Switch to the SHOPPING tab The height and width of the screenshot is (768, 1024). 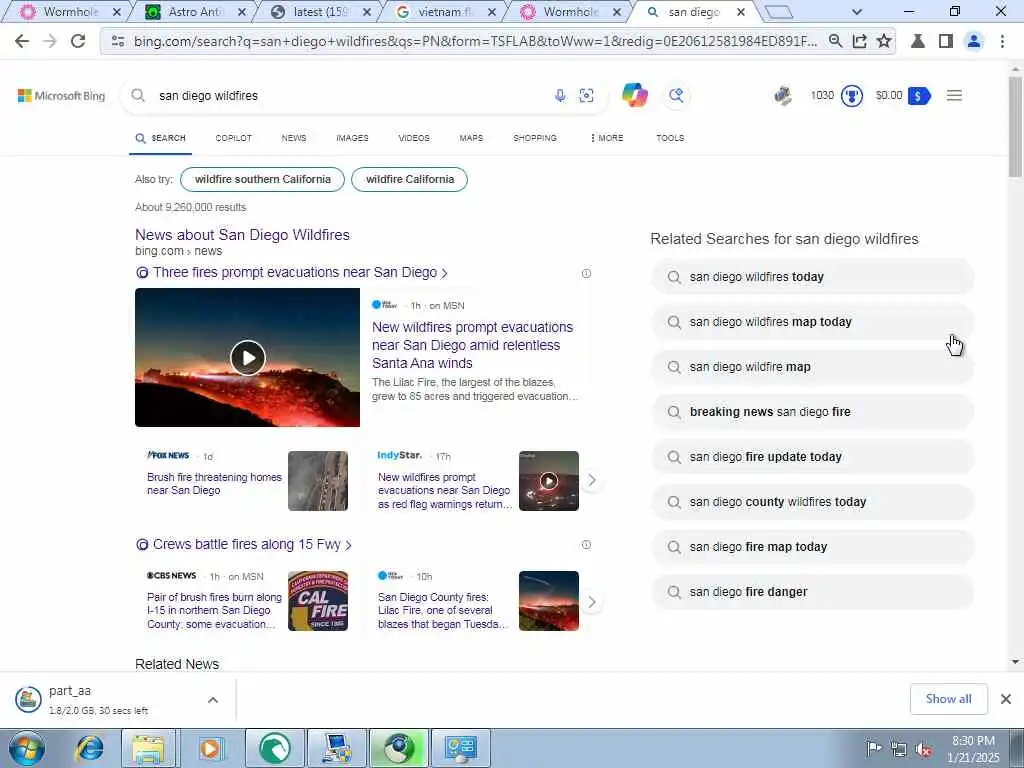coord(535,138)
